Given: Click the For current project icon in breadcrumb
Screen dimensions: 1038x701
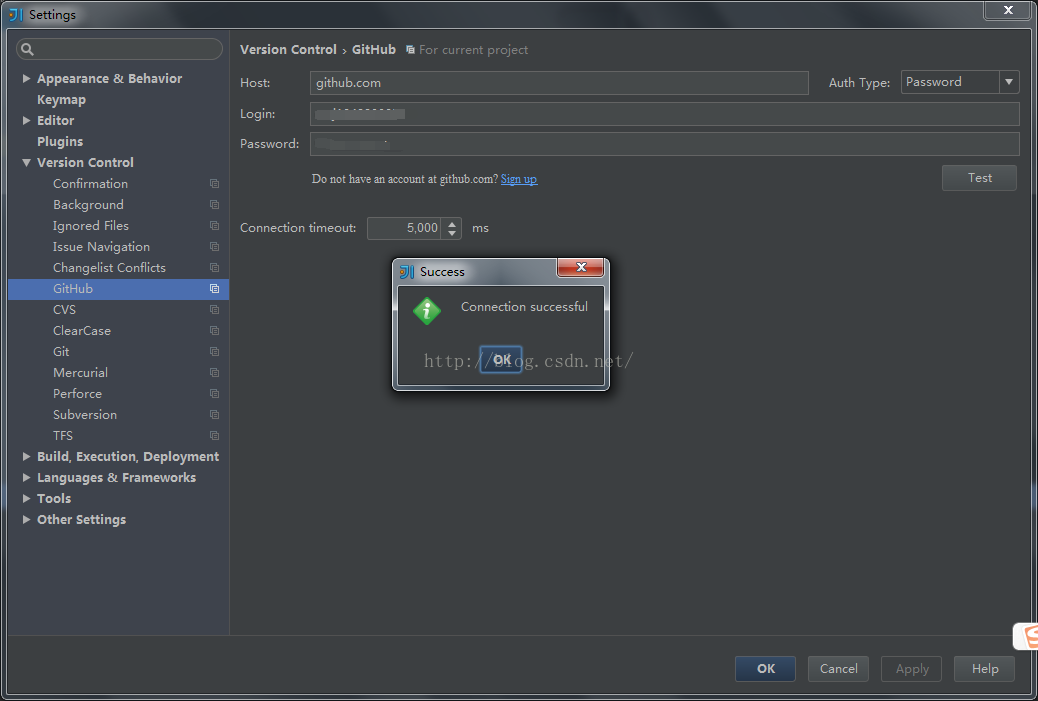Looking at the screenshot, I should point(410,50).
